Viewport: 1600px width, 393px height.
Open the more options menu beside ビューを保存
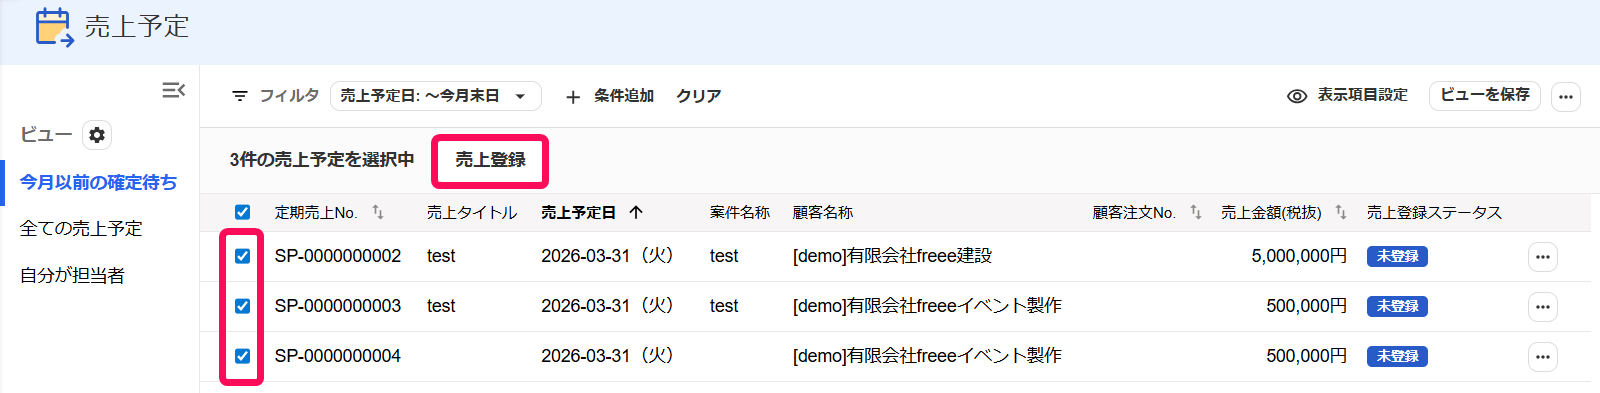1566,96
